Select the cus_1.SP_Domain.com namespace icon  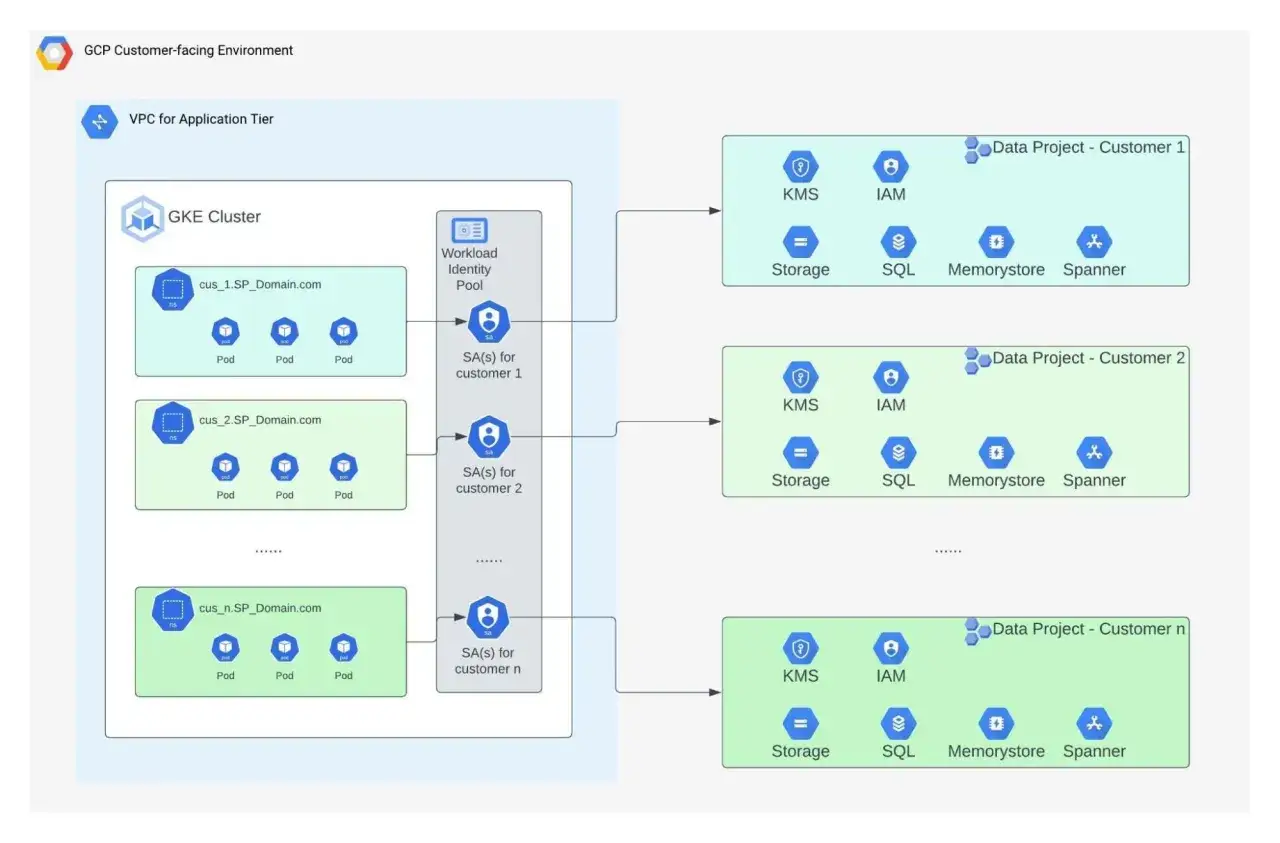point(172,291)
